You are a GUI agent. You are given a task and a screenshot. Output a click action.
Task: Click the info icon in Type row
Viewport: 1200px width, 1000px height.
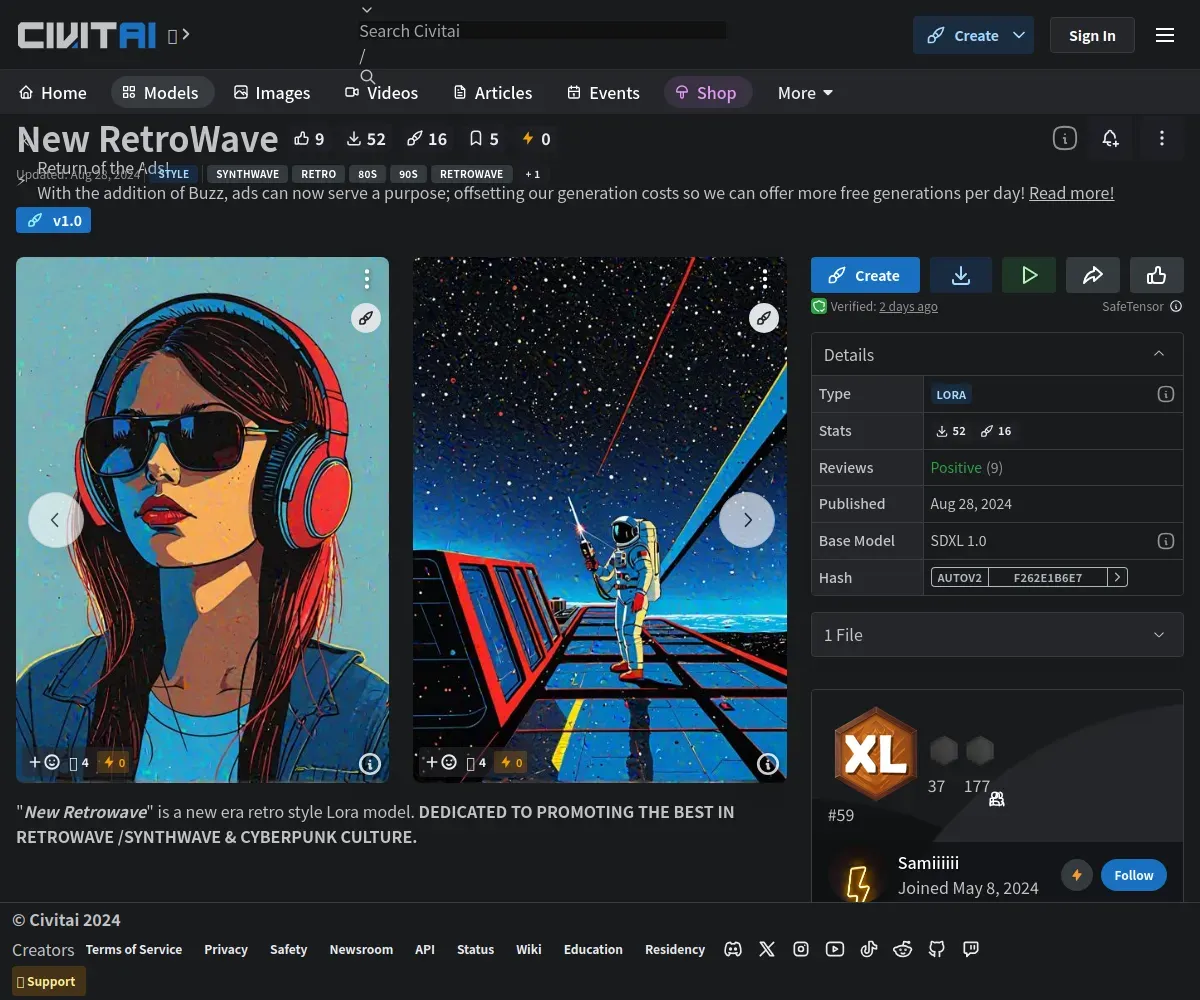pos(1165,394)
